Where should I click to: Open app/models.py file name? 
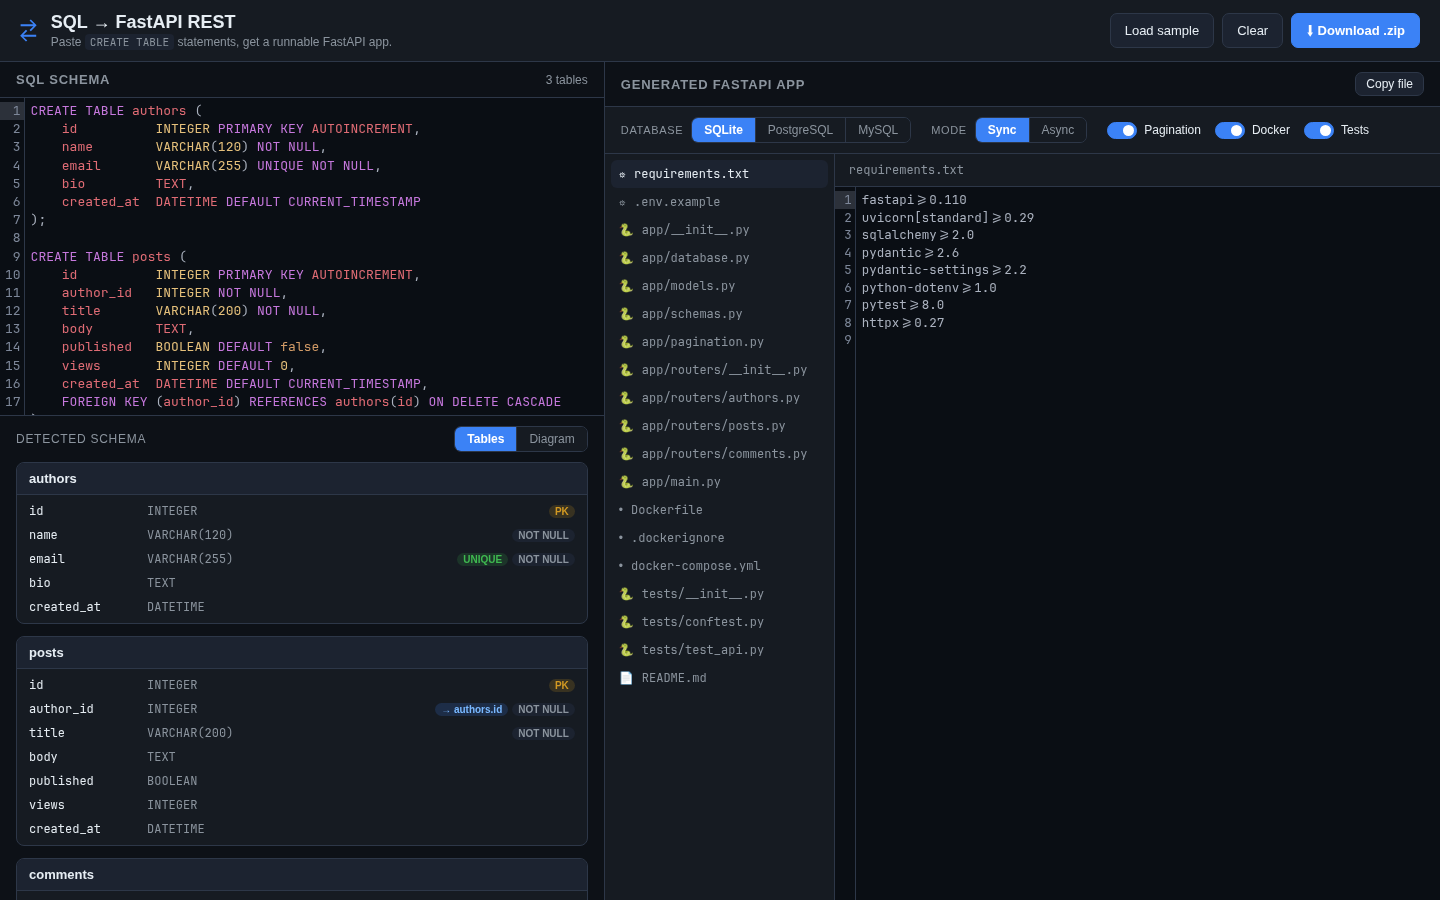(x=688, y=286)
